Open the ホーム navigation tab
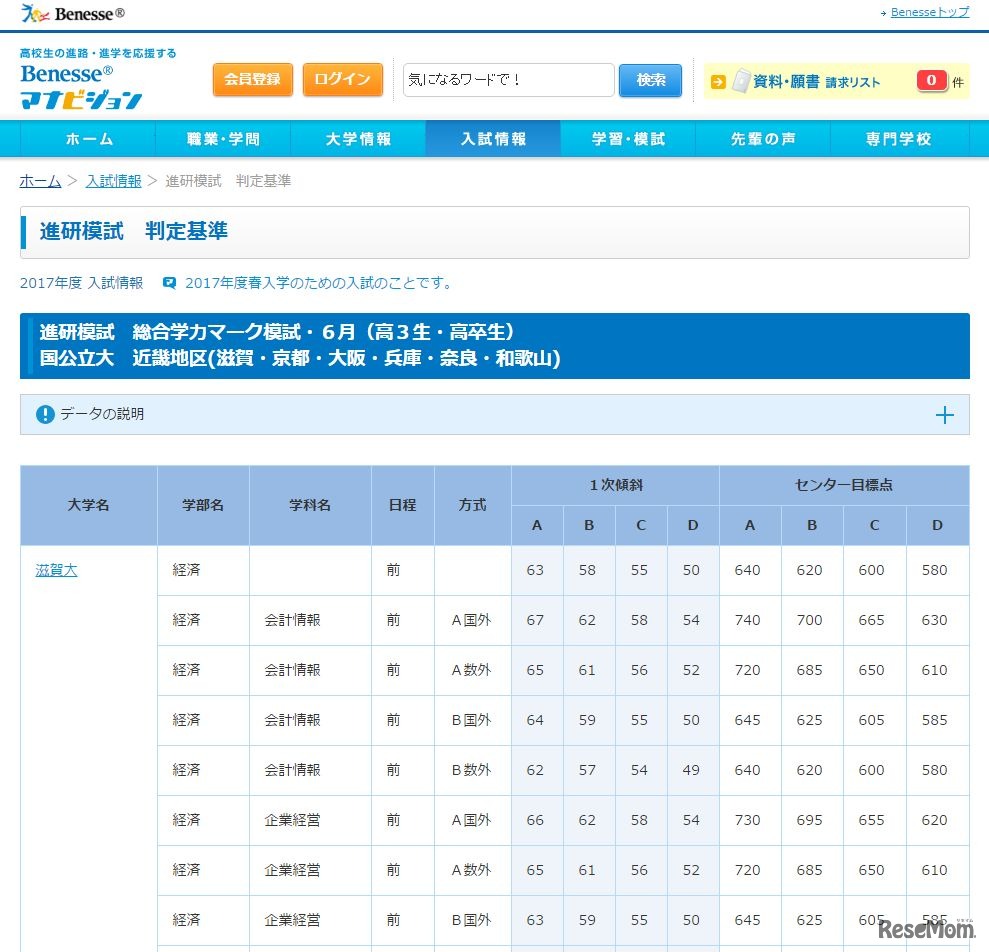The image size is (989, 952). 89,139
